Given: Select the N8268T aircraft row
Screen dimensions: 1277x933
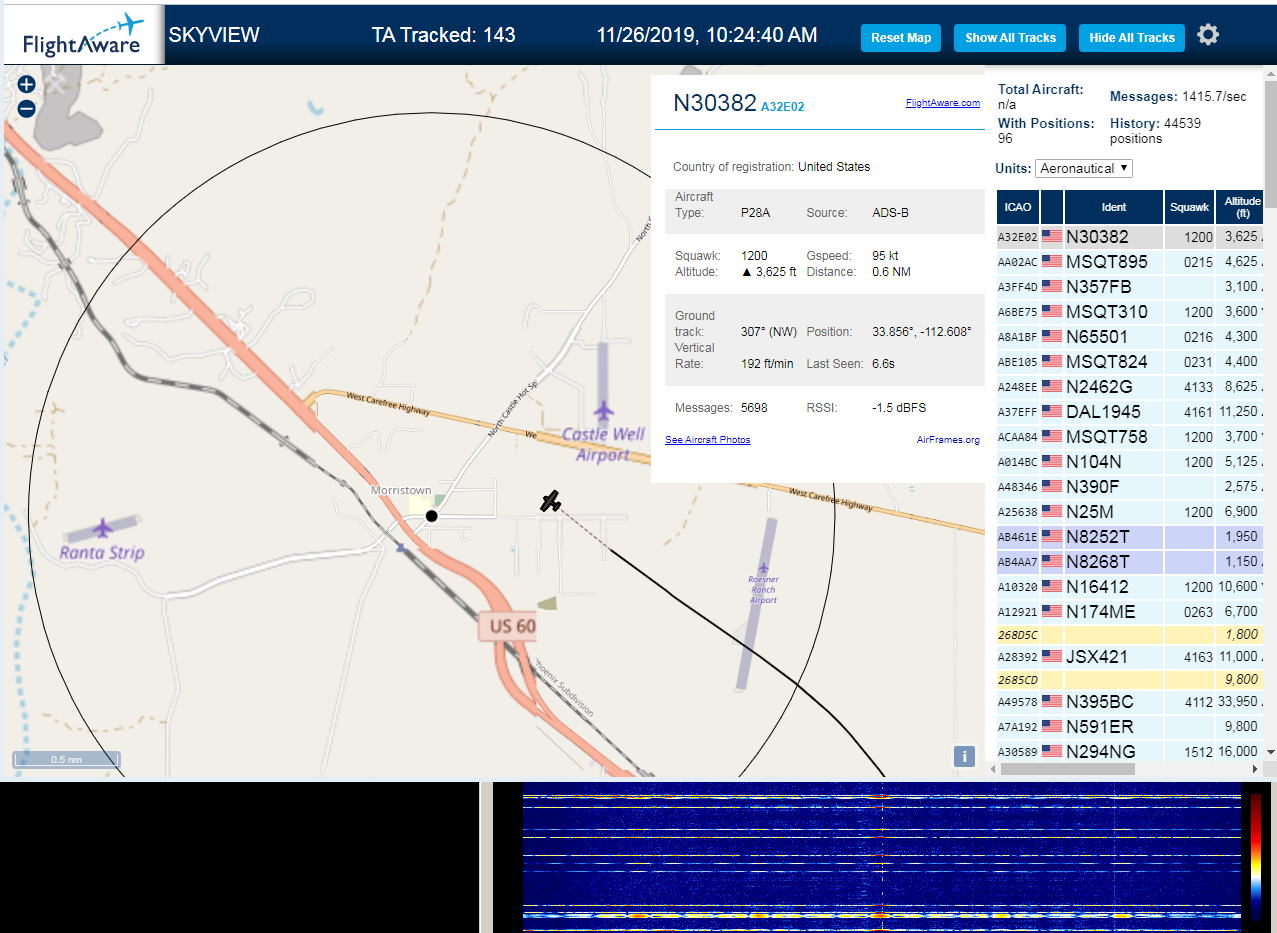Looking at the screenshot, I should (1130, 562).
